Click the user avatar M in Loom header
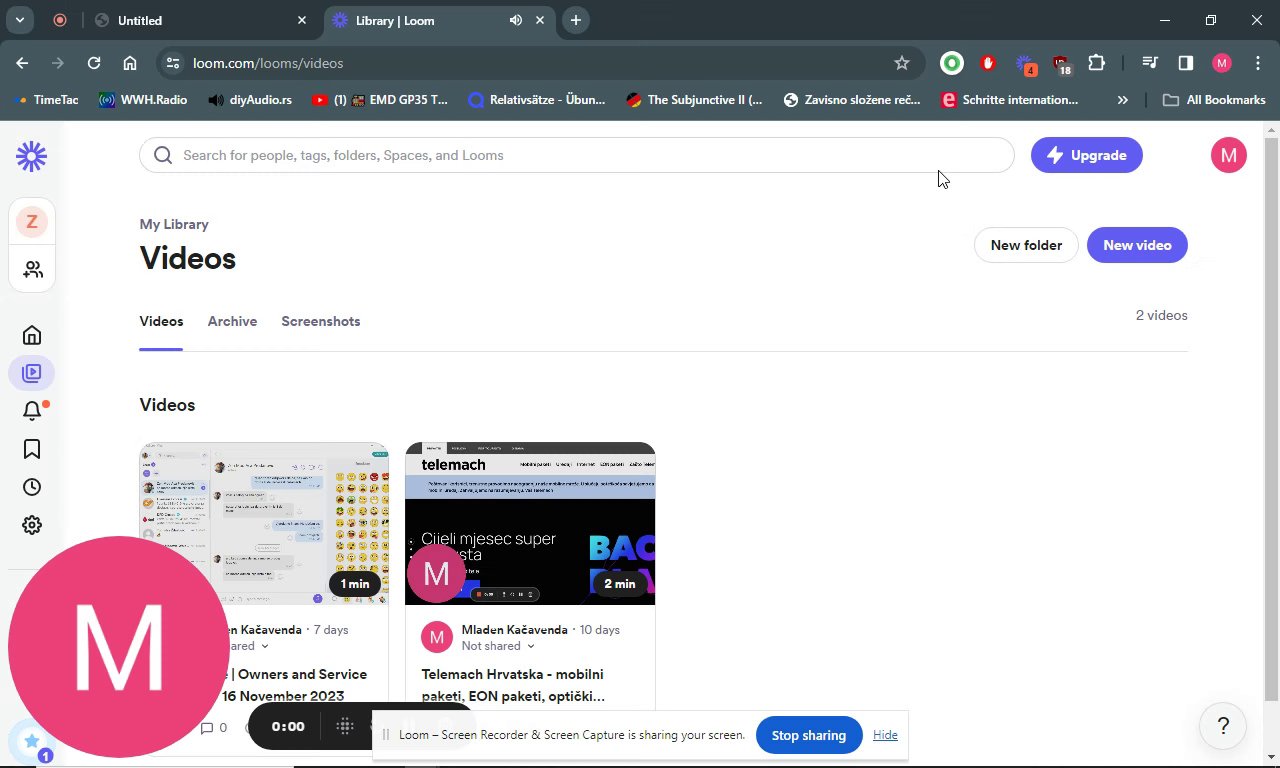Screen dimensions: 1280x768 pyautogui.click(x=1229, y=155)
